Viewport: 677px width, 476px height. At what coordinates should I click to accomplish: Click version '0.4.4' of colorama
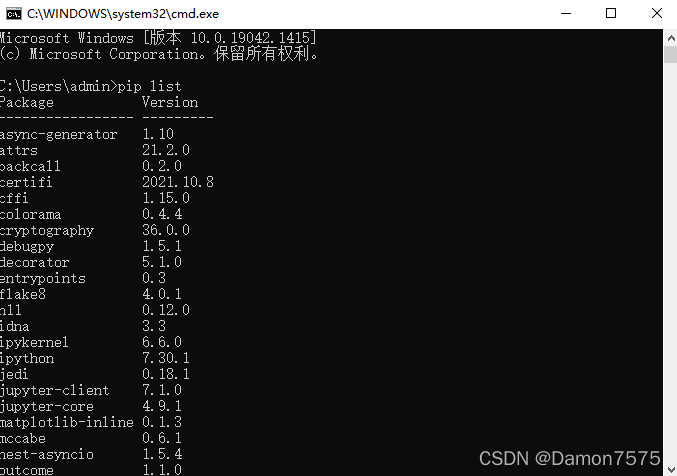pyautogui.click(x=162, y=214)
